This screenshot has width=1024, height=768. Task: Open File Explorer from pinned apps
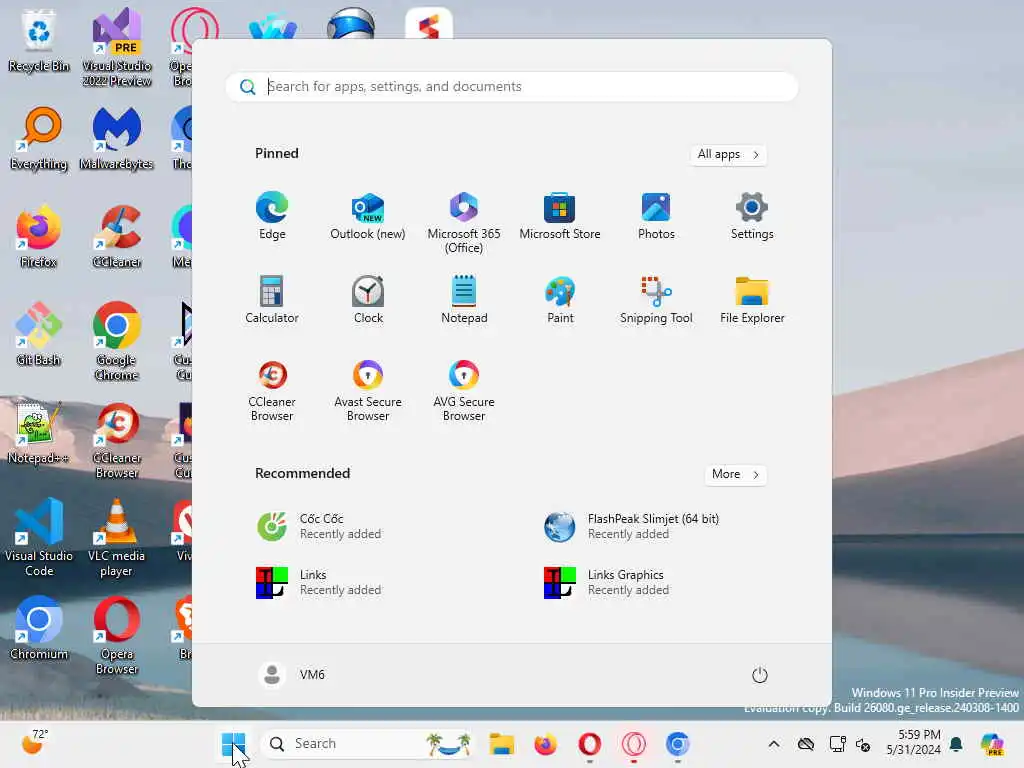pyautogui.click(x=752, y=300)
